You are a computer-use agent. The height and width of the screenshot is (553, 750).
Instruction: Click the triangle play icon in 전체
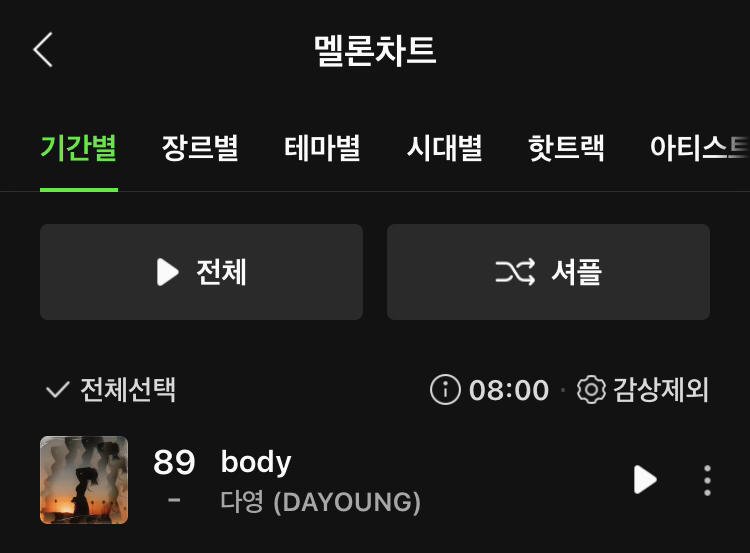pos(167,272)
